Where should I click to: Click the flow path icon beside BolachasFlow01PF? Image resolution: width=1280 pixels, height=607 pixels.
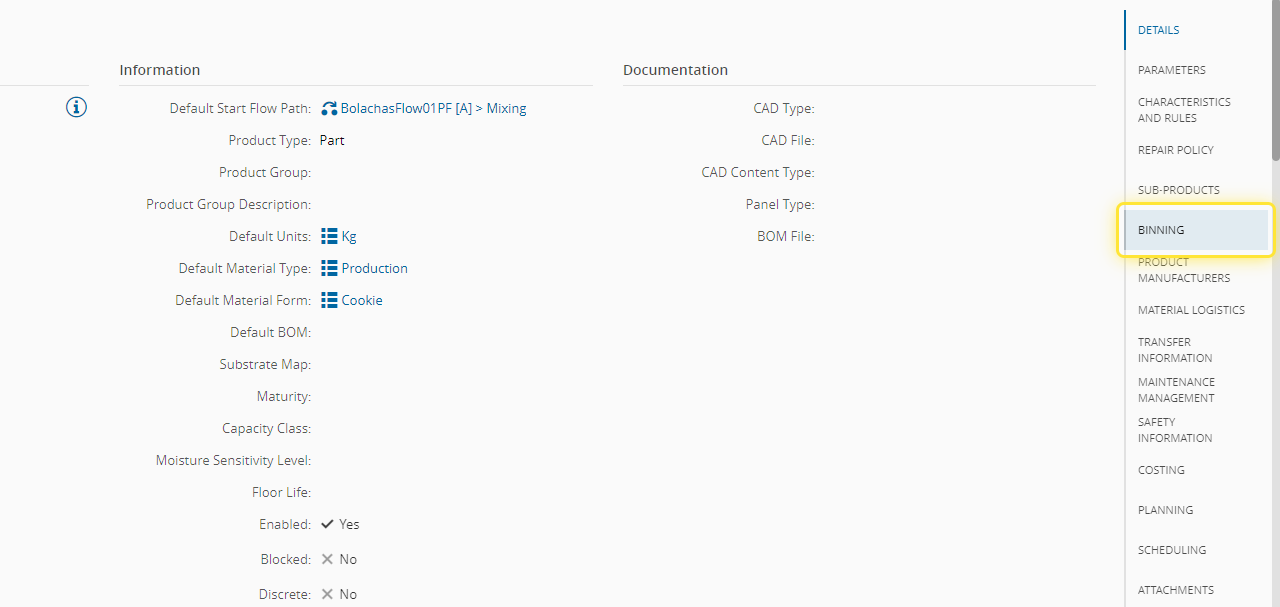pyautogui.click(x=329, y=108)
